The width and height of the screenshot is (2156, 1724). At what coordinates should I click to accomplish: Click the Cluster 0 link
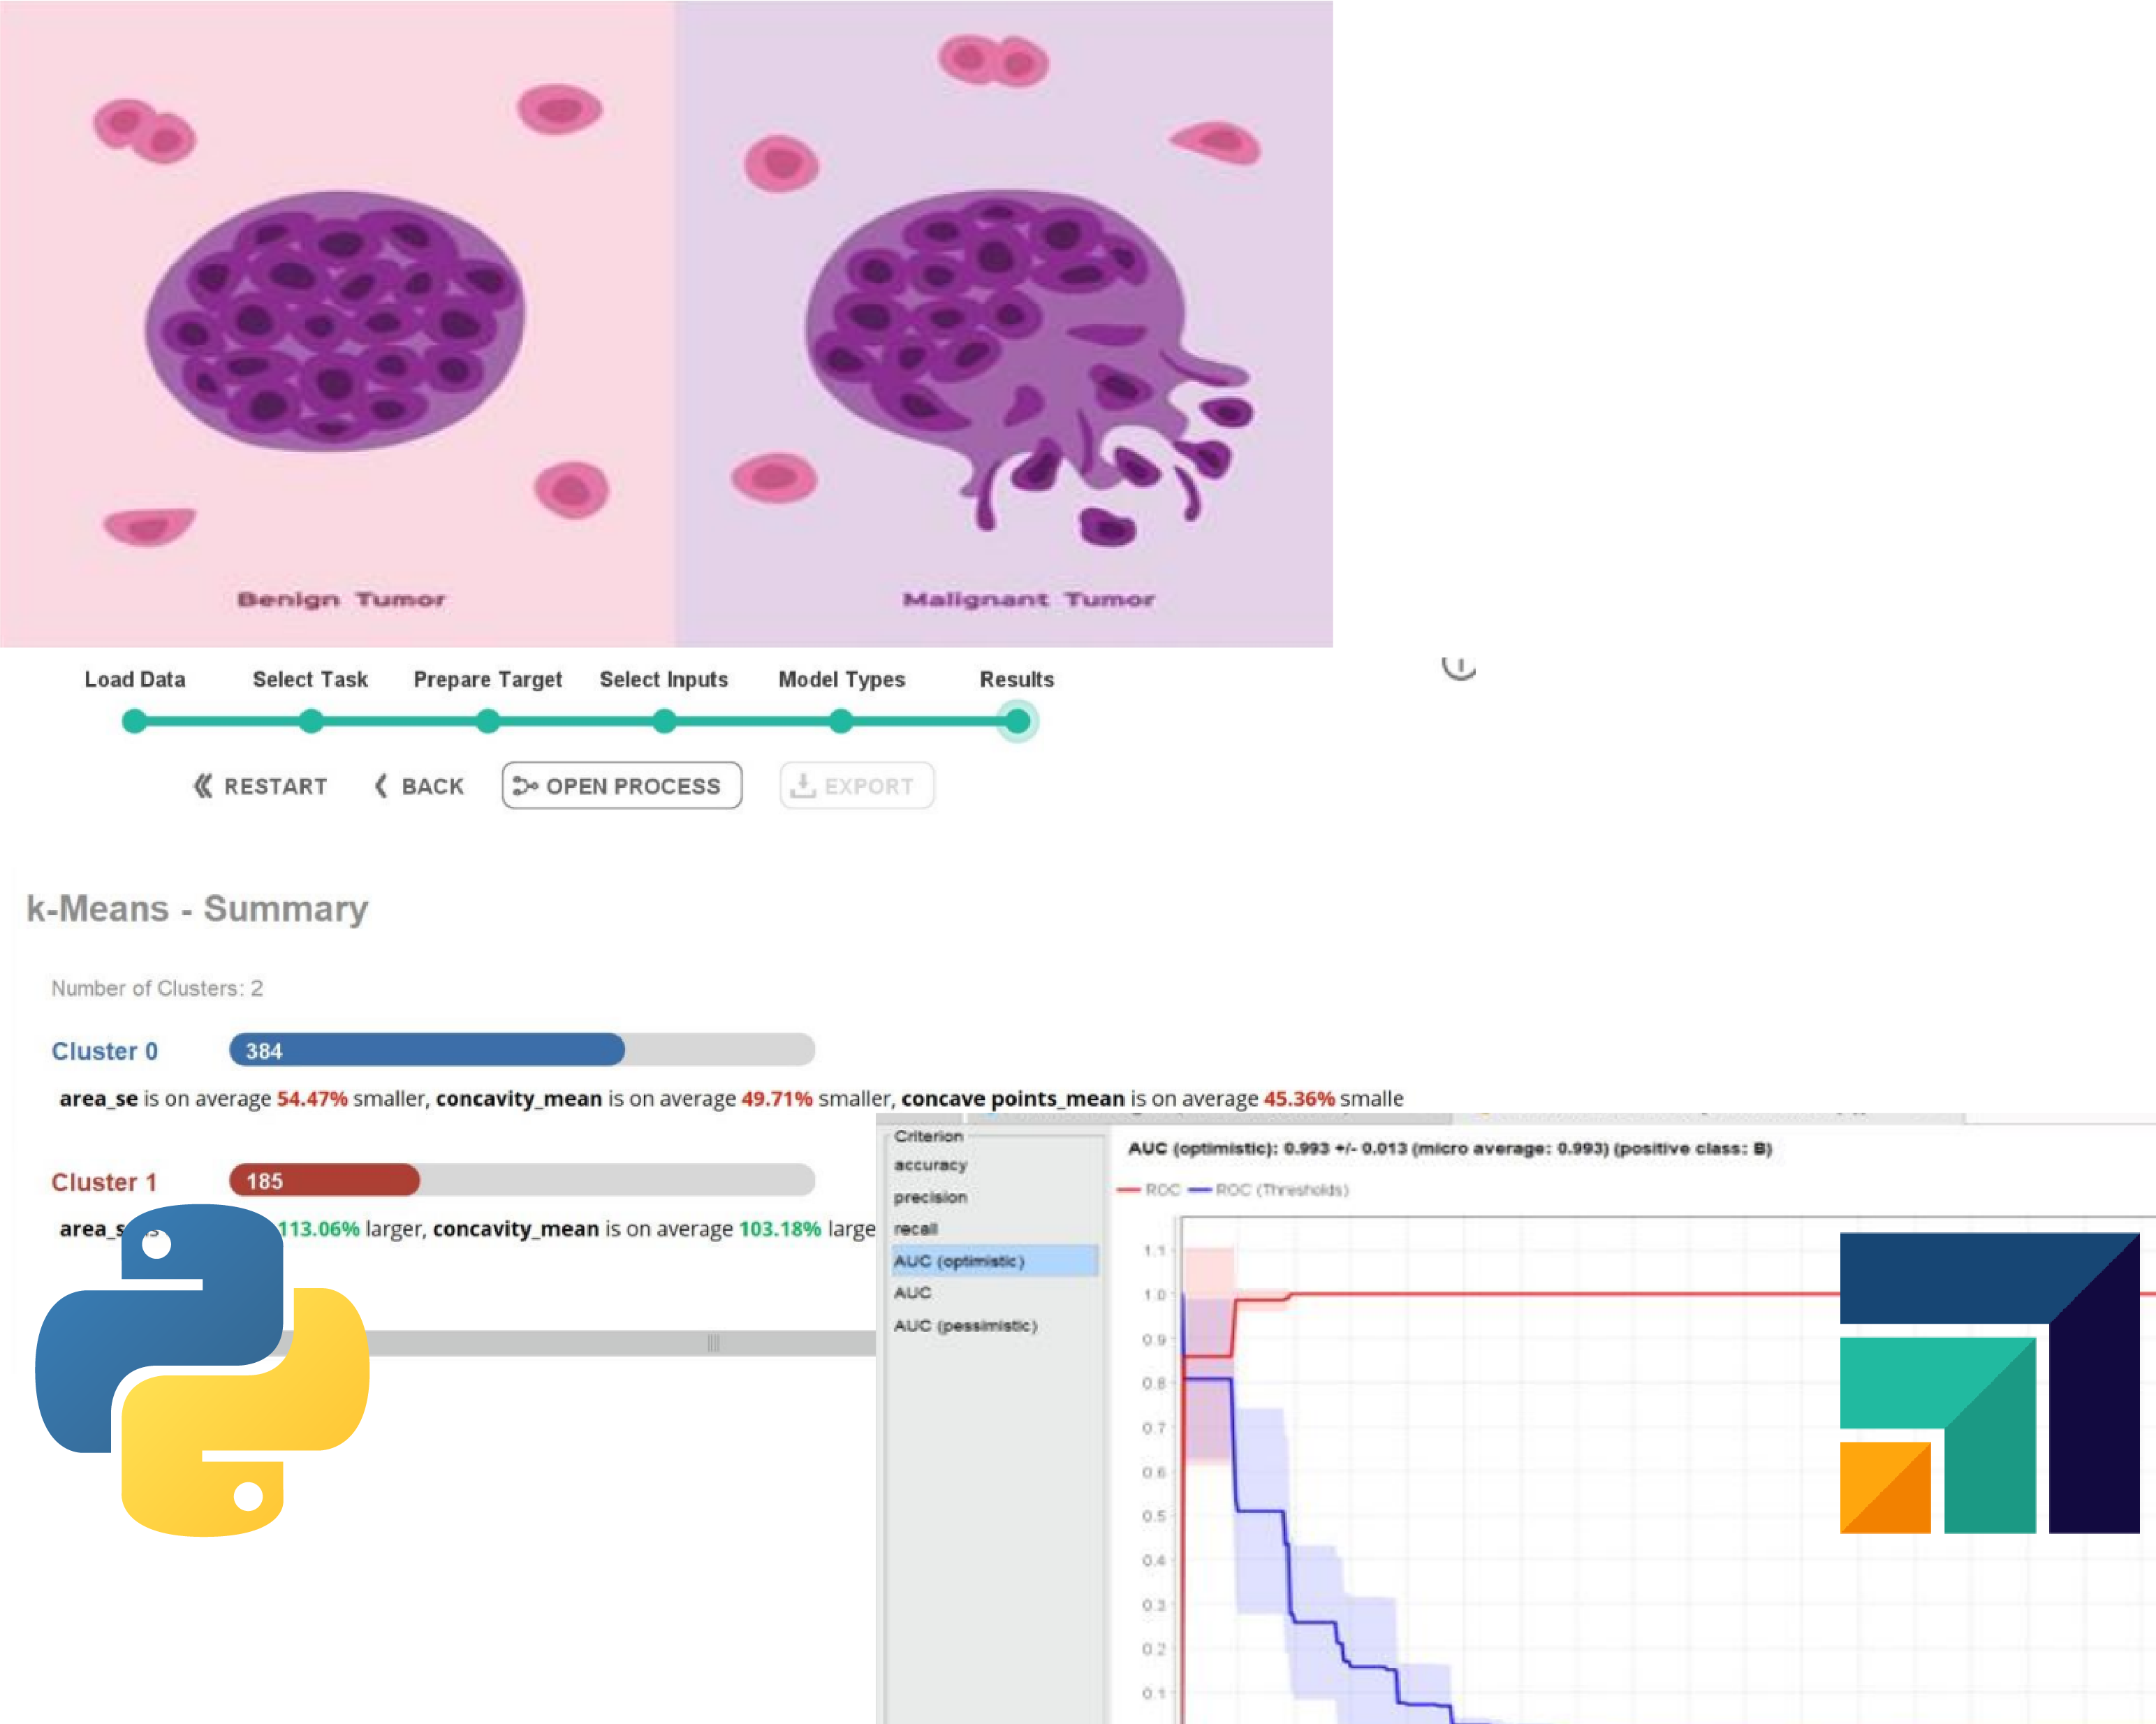coord(105,1051)
